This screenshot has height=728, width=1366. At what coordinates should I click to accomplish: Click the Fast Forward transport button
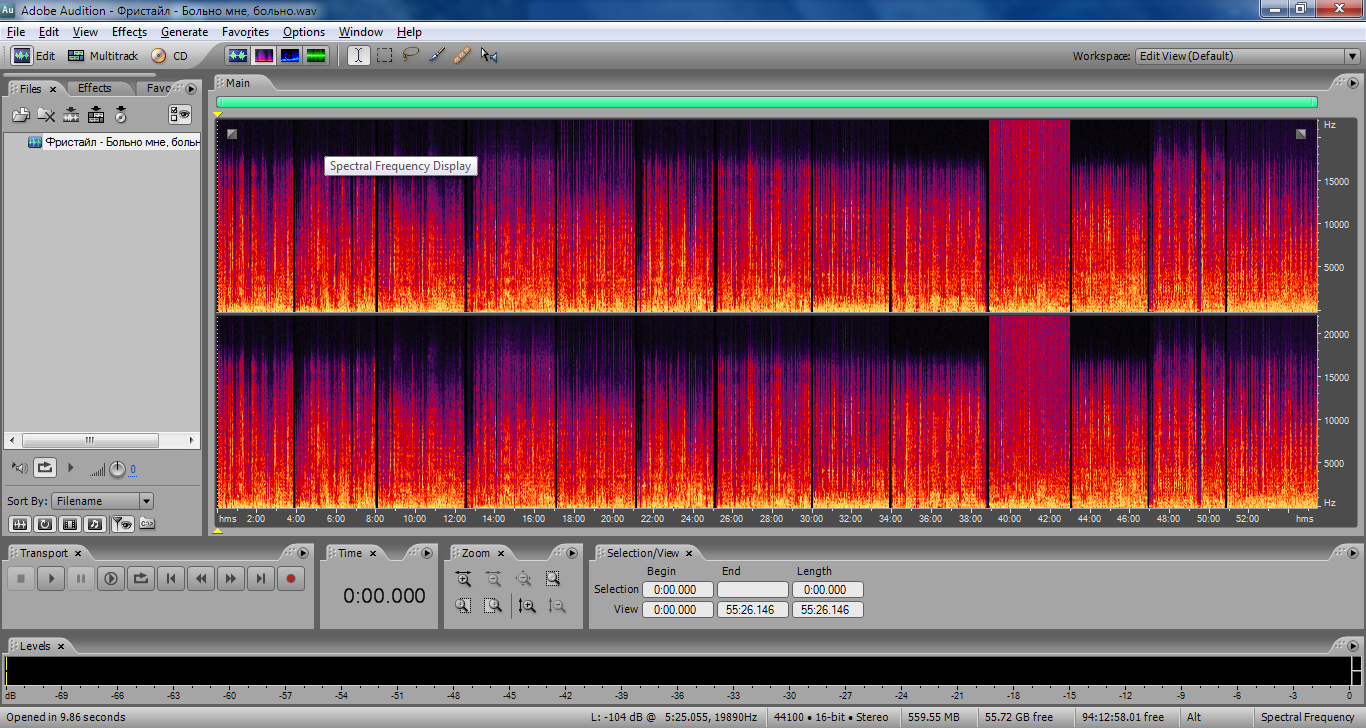coord(231,578)
